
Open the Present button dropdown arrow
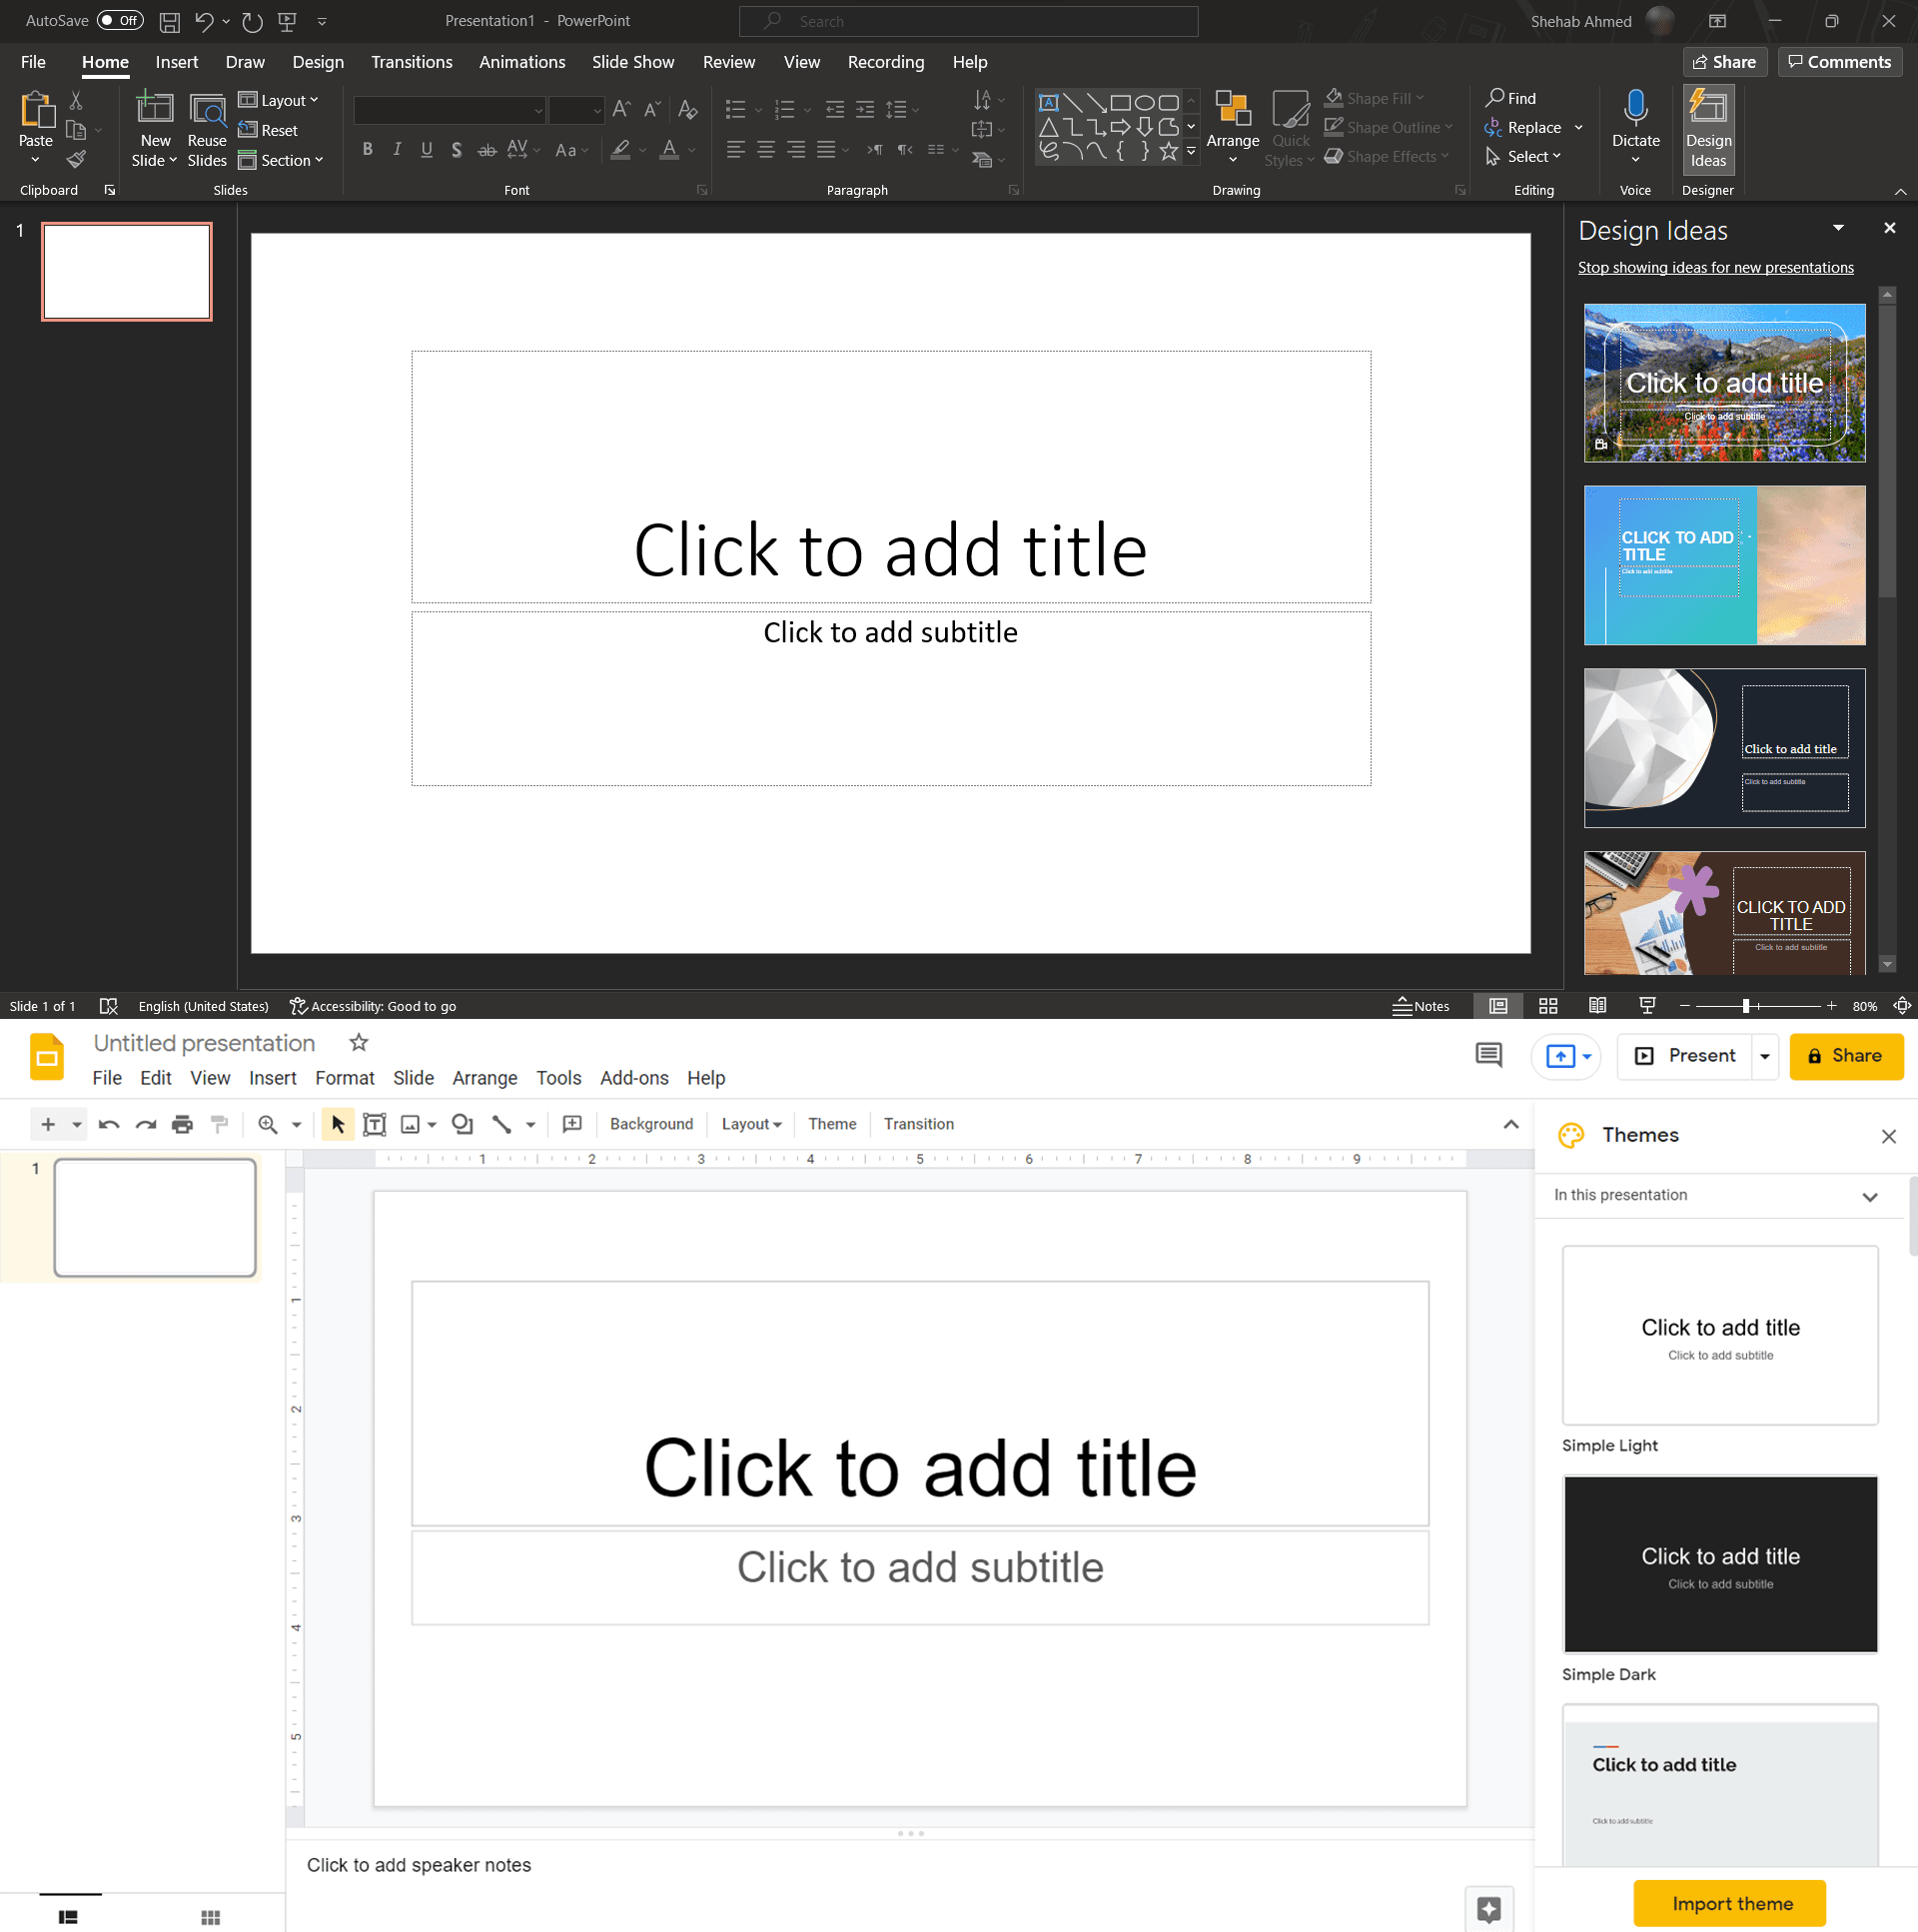pos(1764,1056)
